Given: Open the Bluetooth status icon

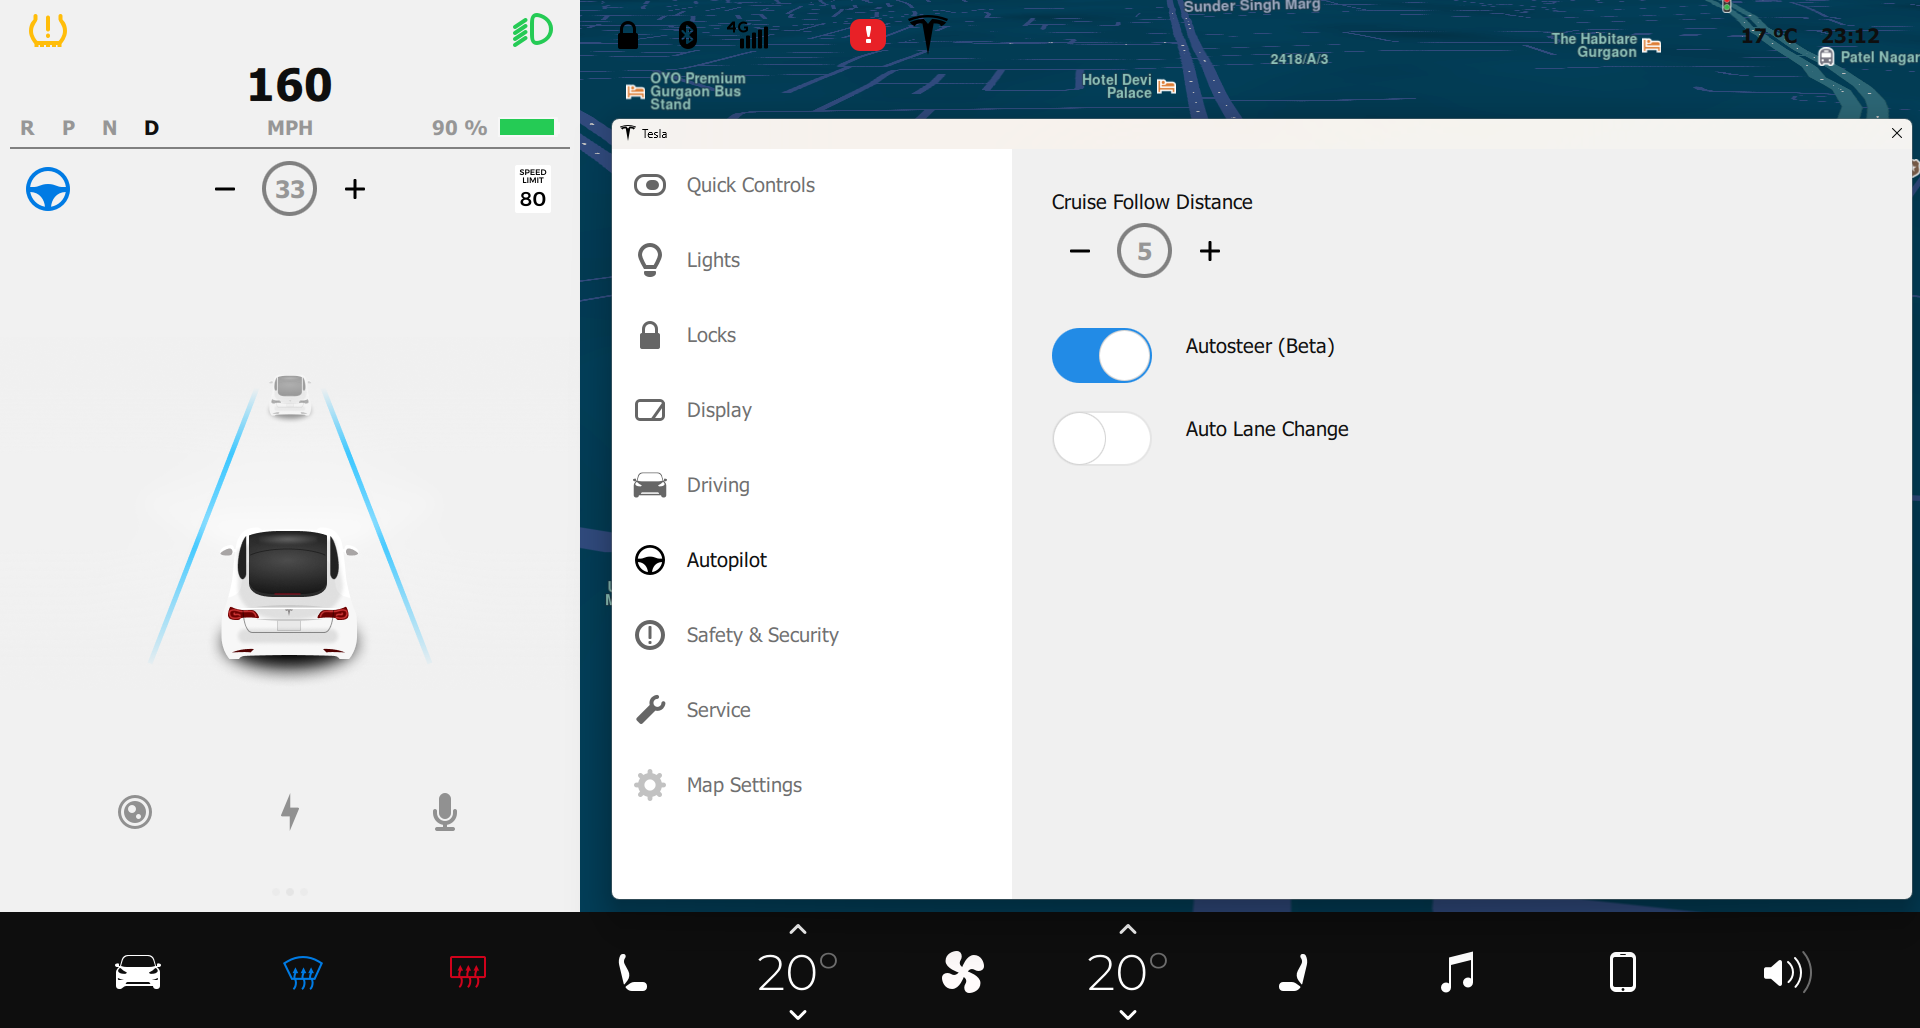Looking at the screenshot, I should tap(688, 35).
